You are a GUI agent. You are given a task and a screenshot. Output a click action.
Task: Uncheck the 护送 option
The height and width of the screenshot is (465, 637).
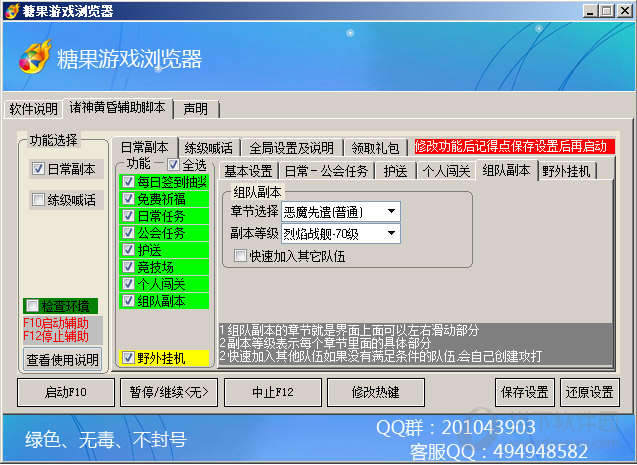pyautogui.click(x=128, y=250)
